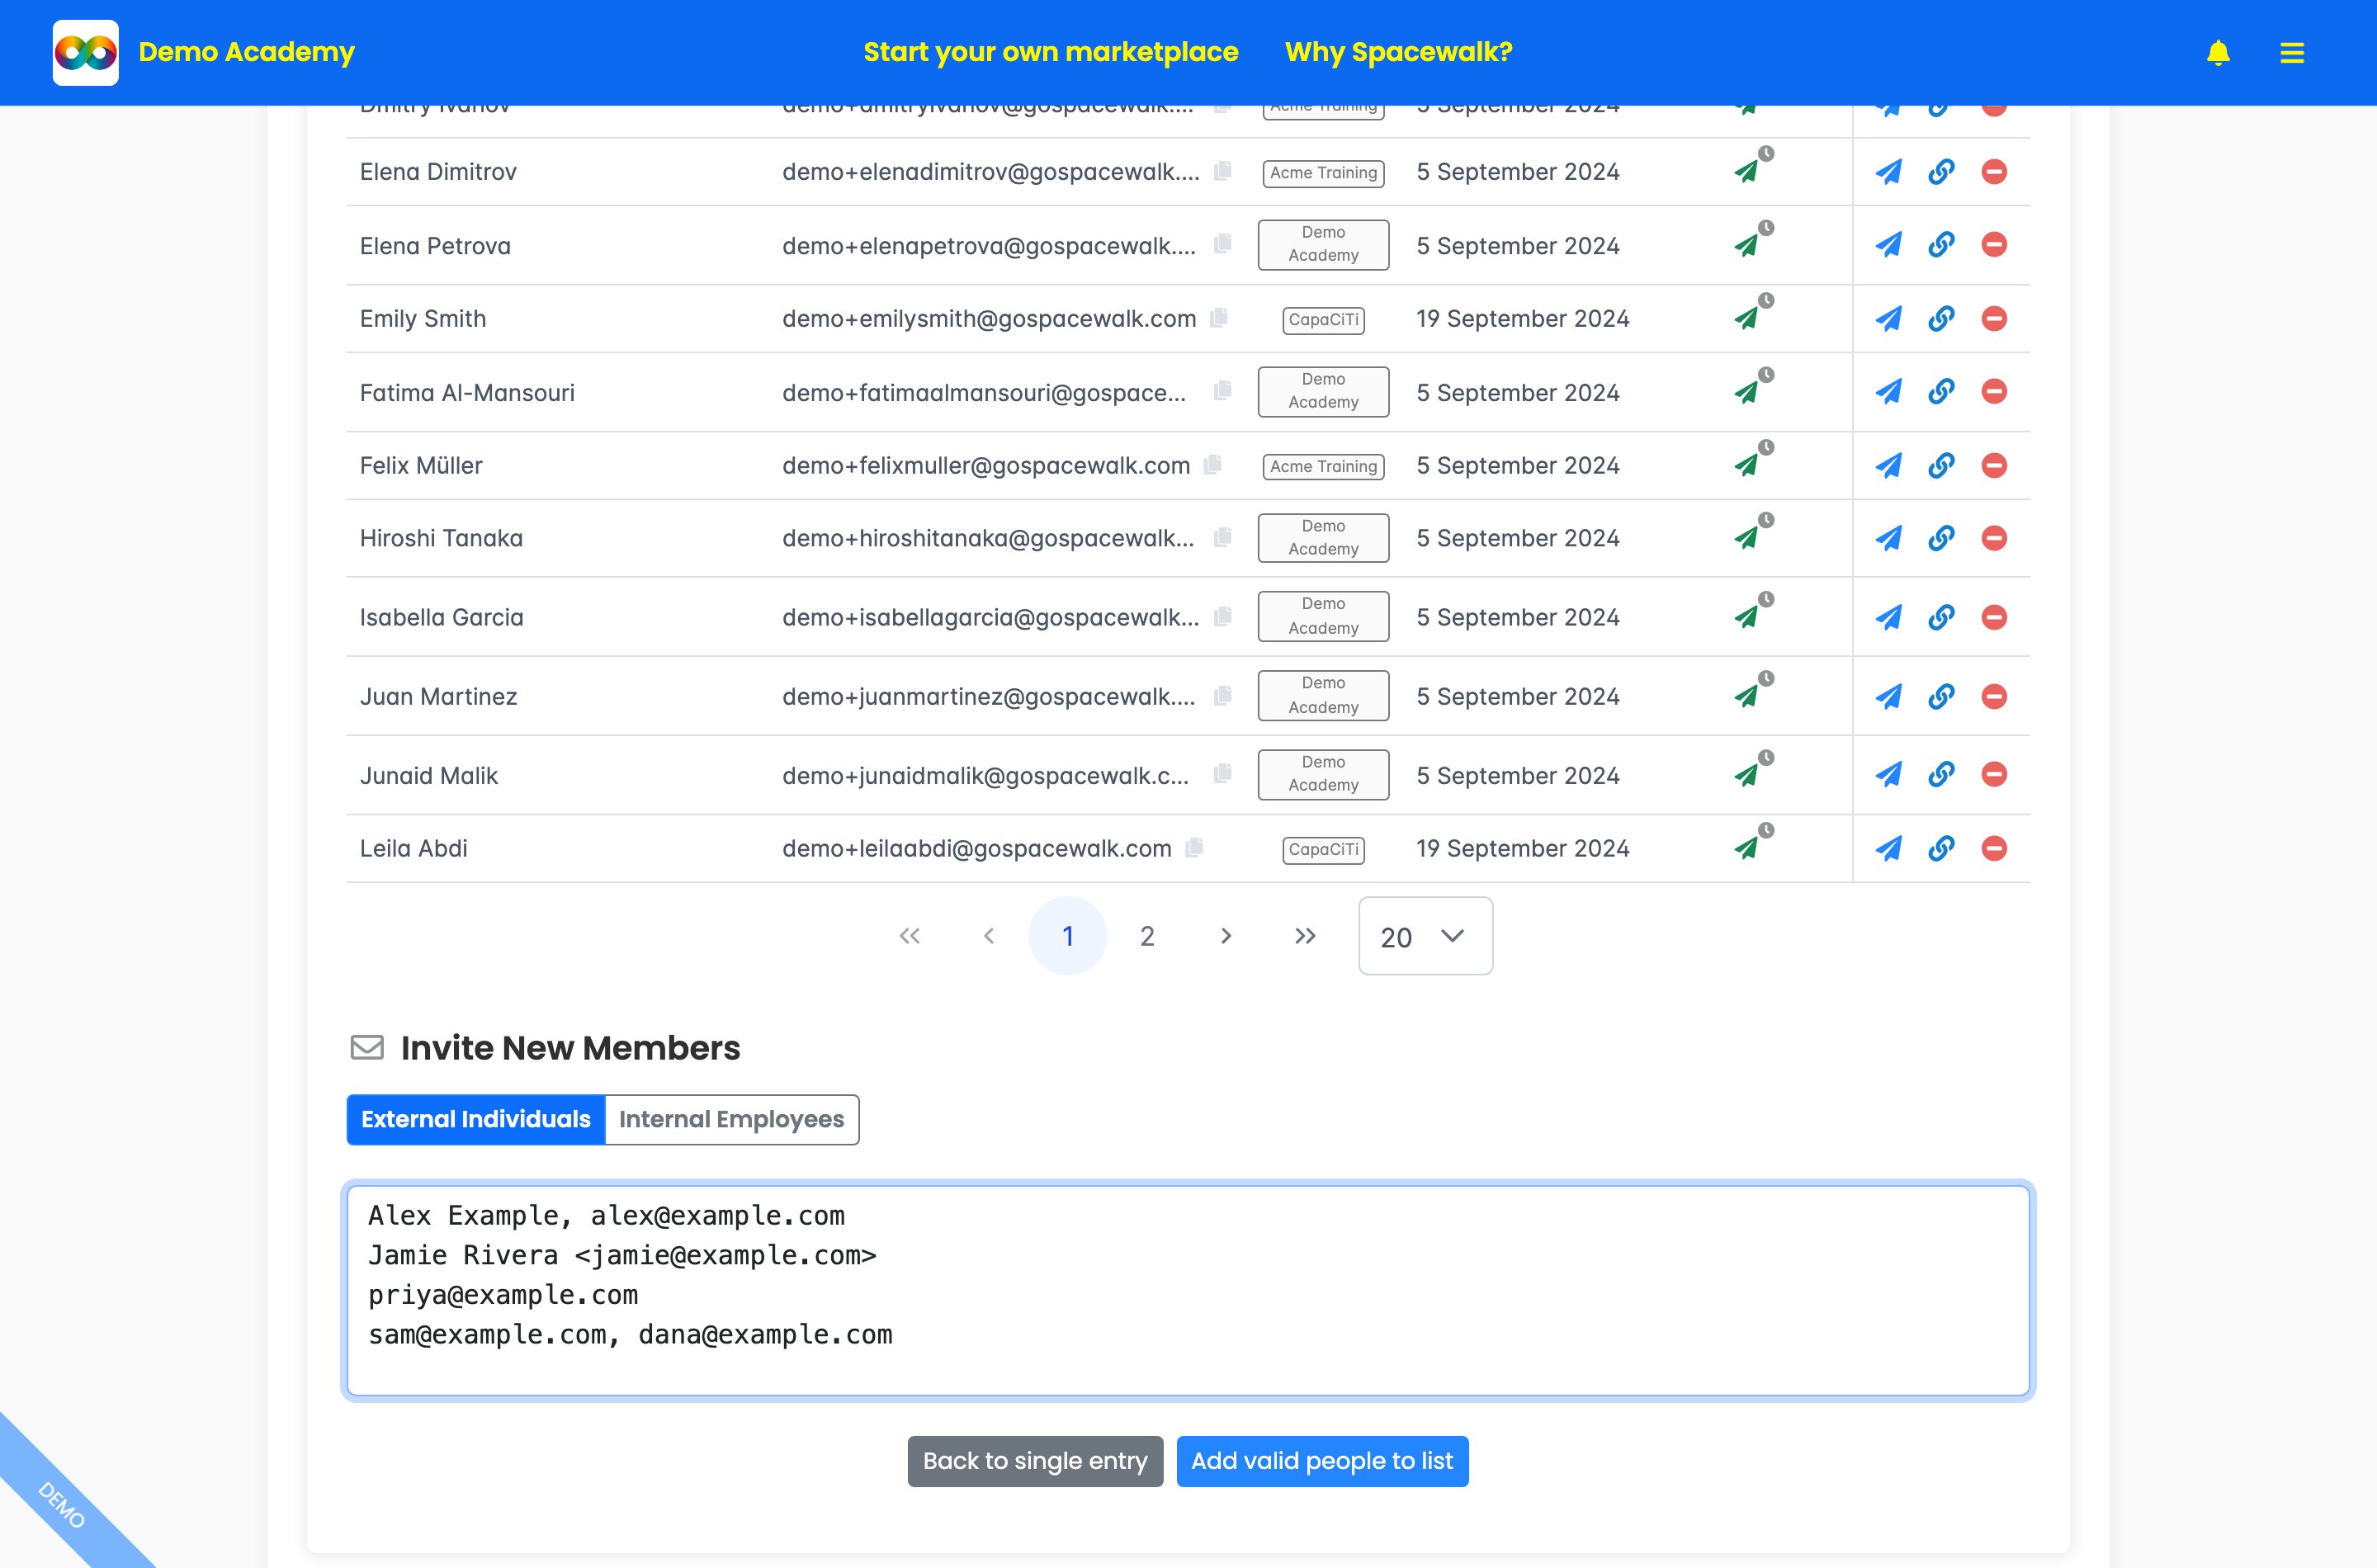Copy invite link for Emily Smith
The width and height of the screenshot is (2377, 1568).
(x=1941, y=319)
